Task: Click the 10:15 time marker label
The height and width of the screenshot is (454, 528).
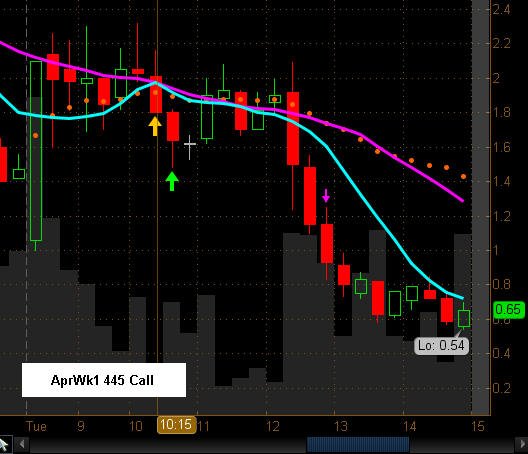Action: pos(176,425)
